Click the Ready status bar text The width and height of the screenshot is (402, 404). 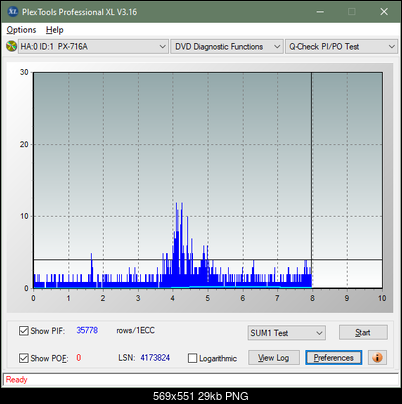point(16,380)
